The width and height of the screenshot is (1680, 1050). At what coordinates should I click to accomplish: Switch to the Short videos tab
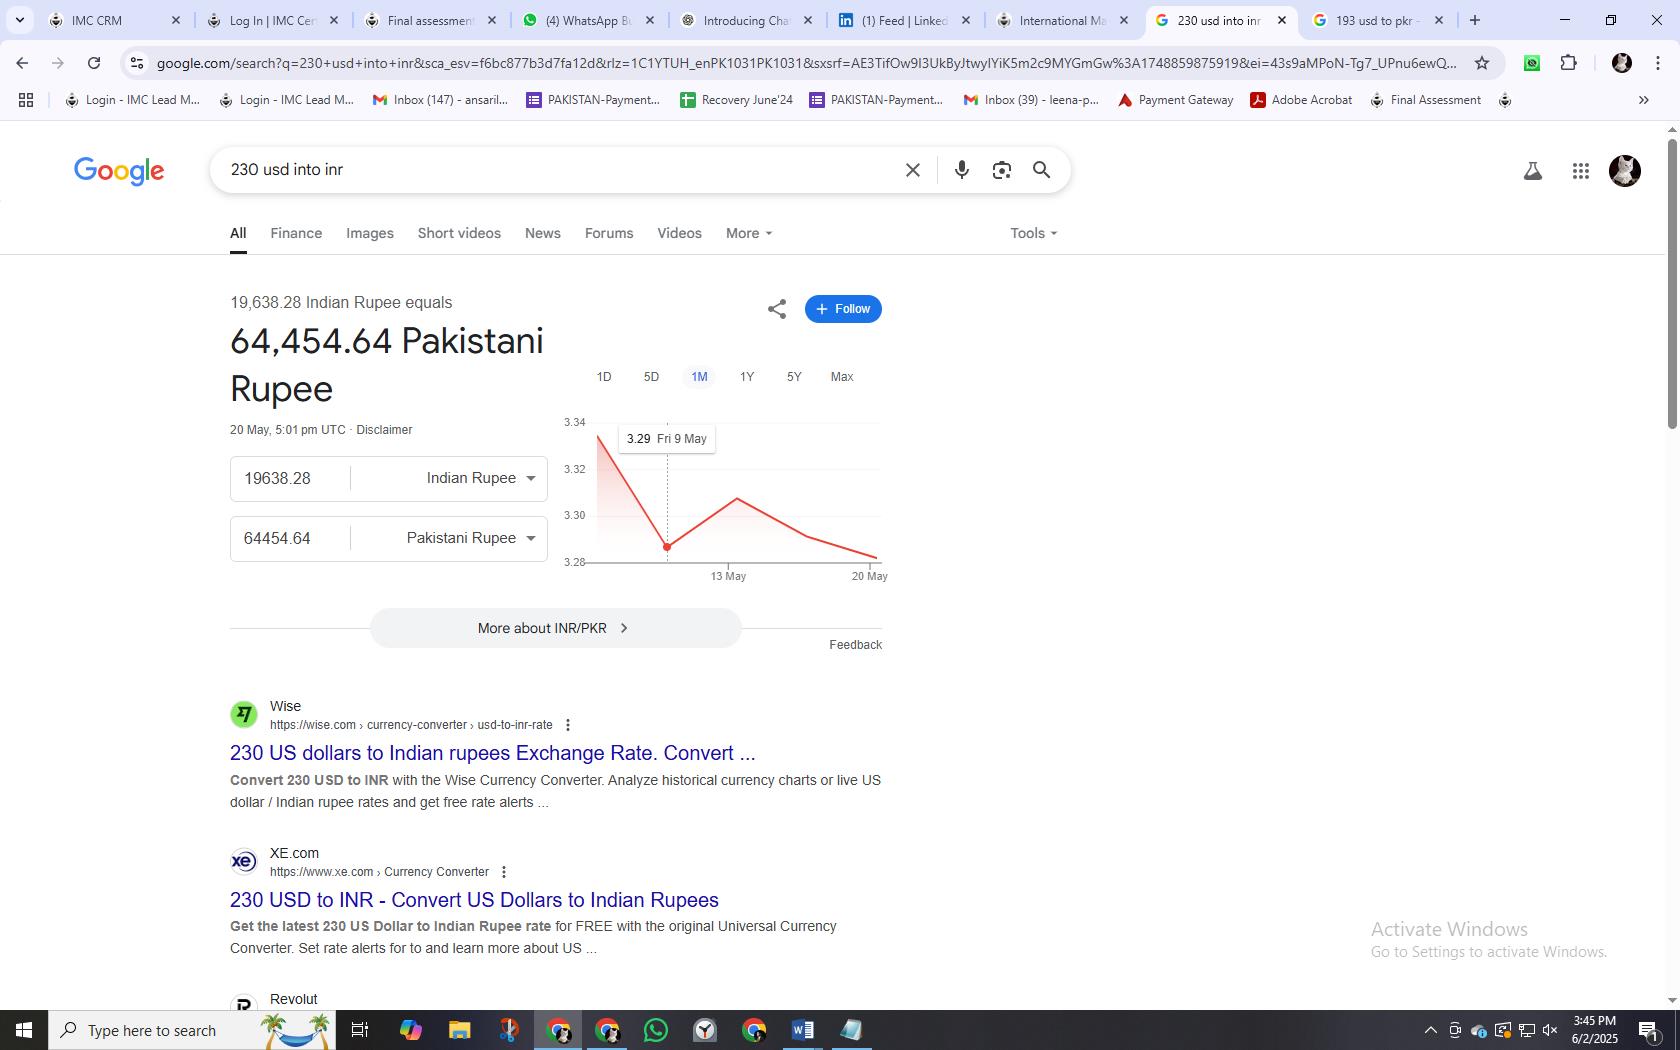[x=459, y=233]
